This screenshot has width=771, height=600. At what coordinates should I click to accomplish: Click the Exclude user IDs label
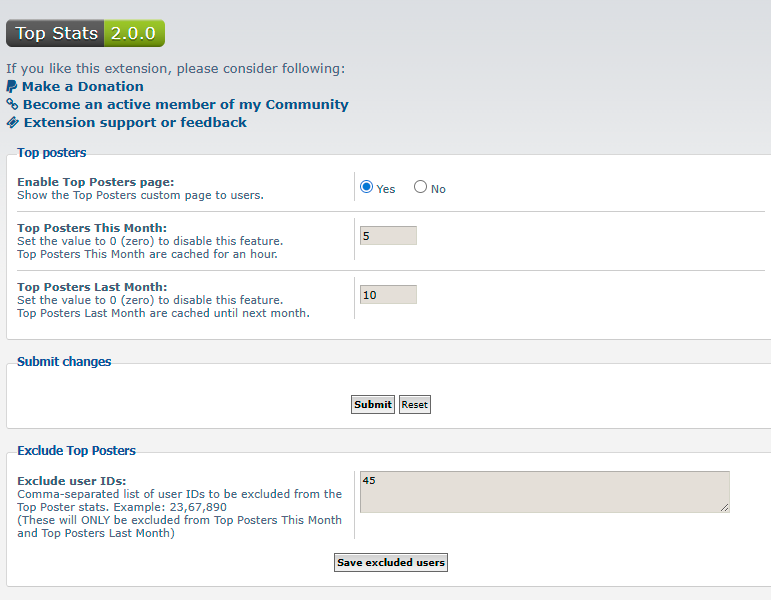pyautogui.click(x=72, y=481)
